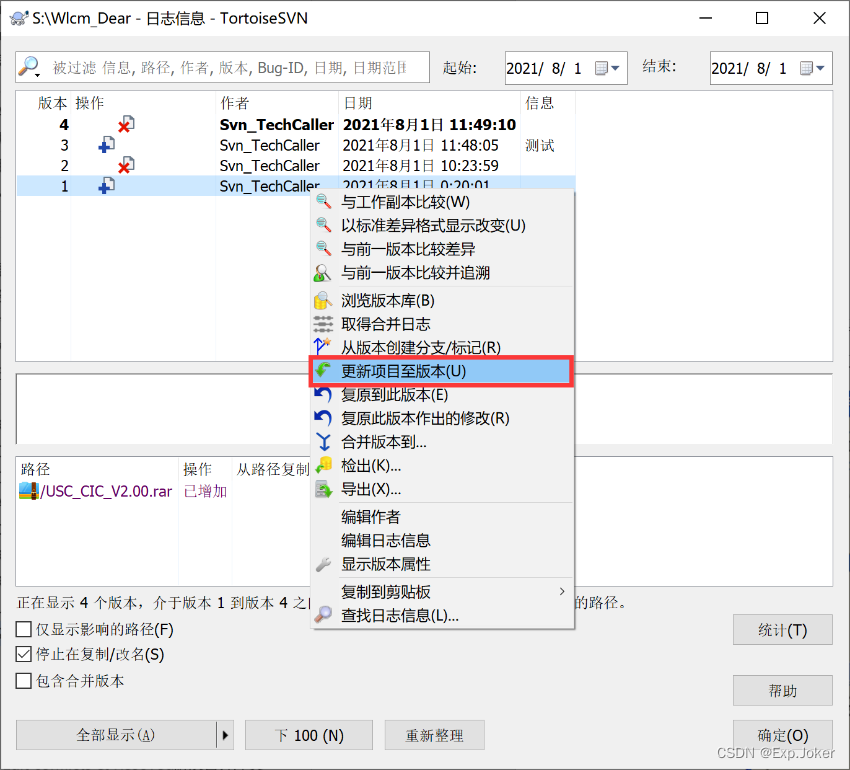Choose 编辑日志信息 menu entry
Screen dimensions: 850x770
[442, 541]
